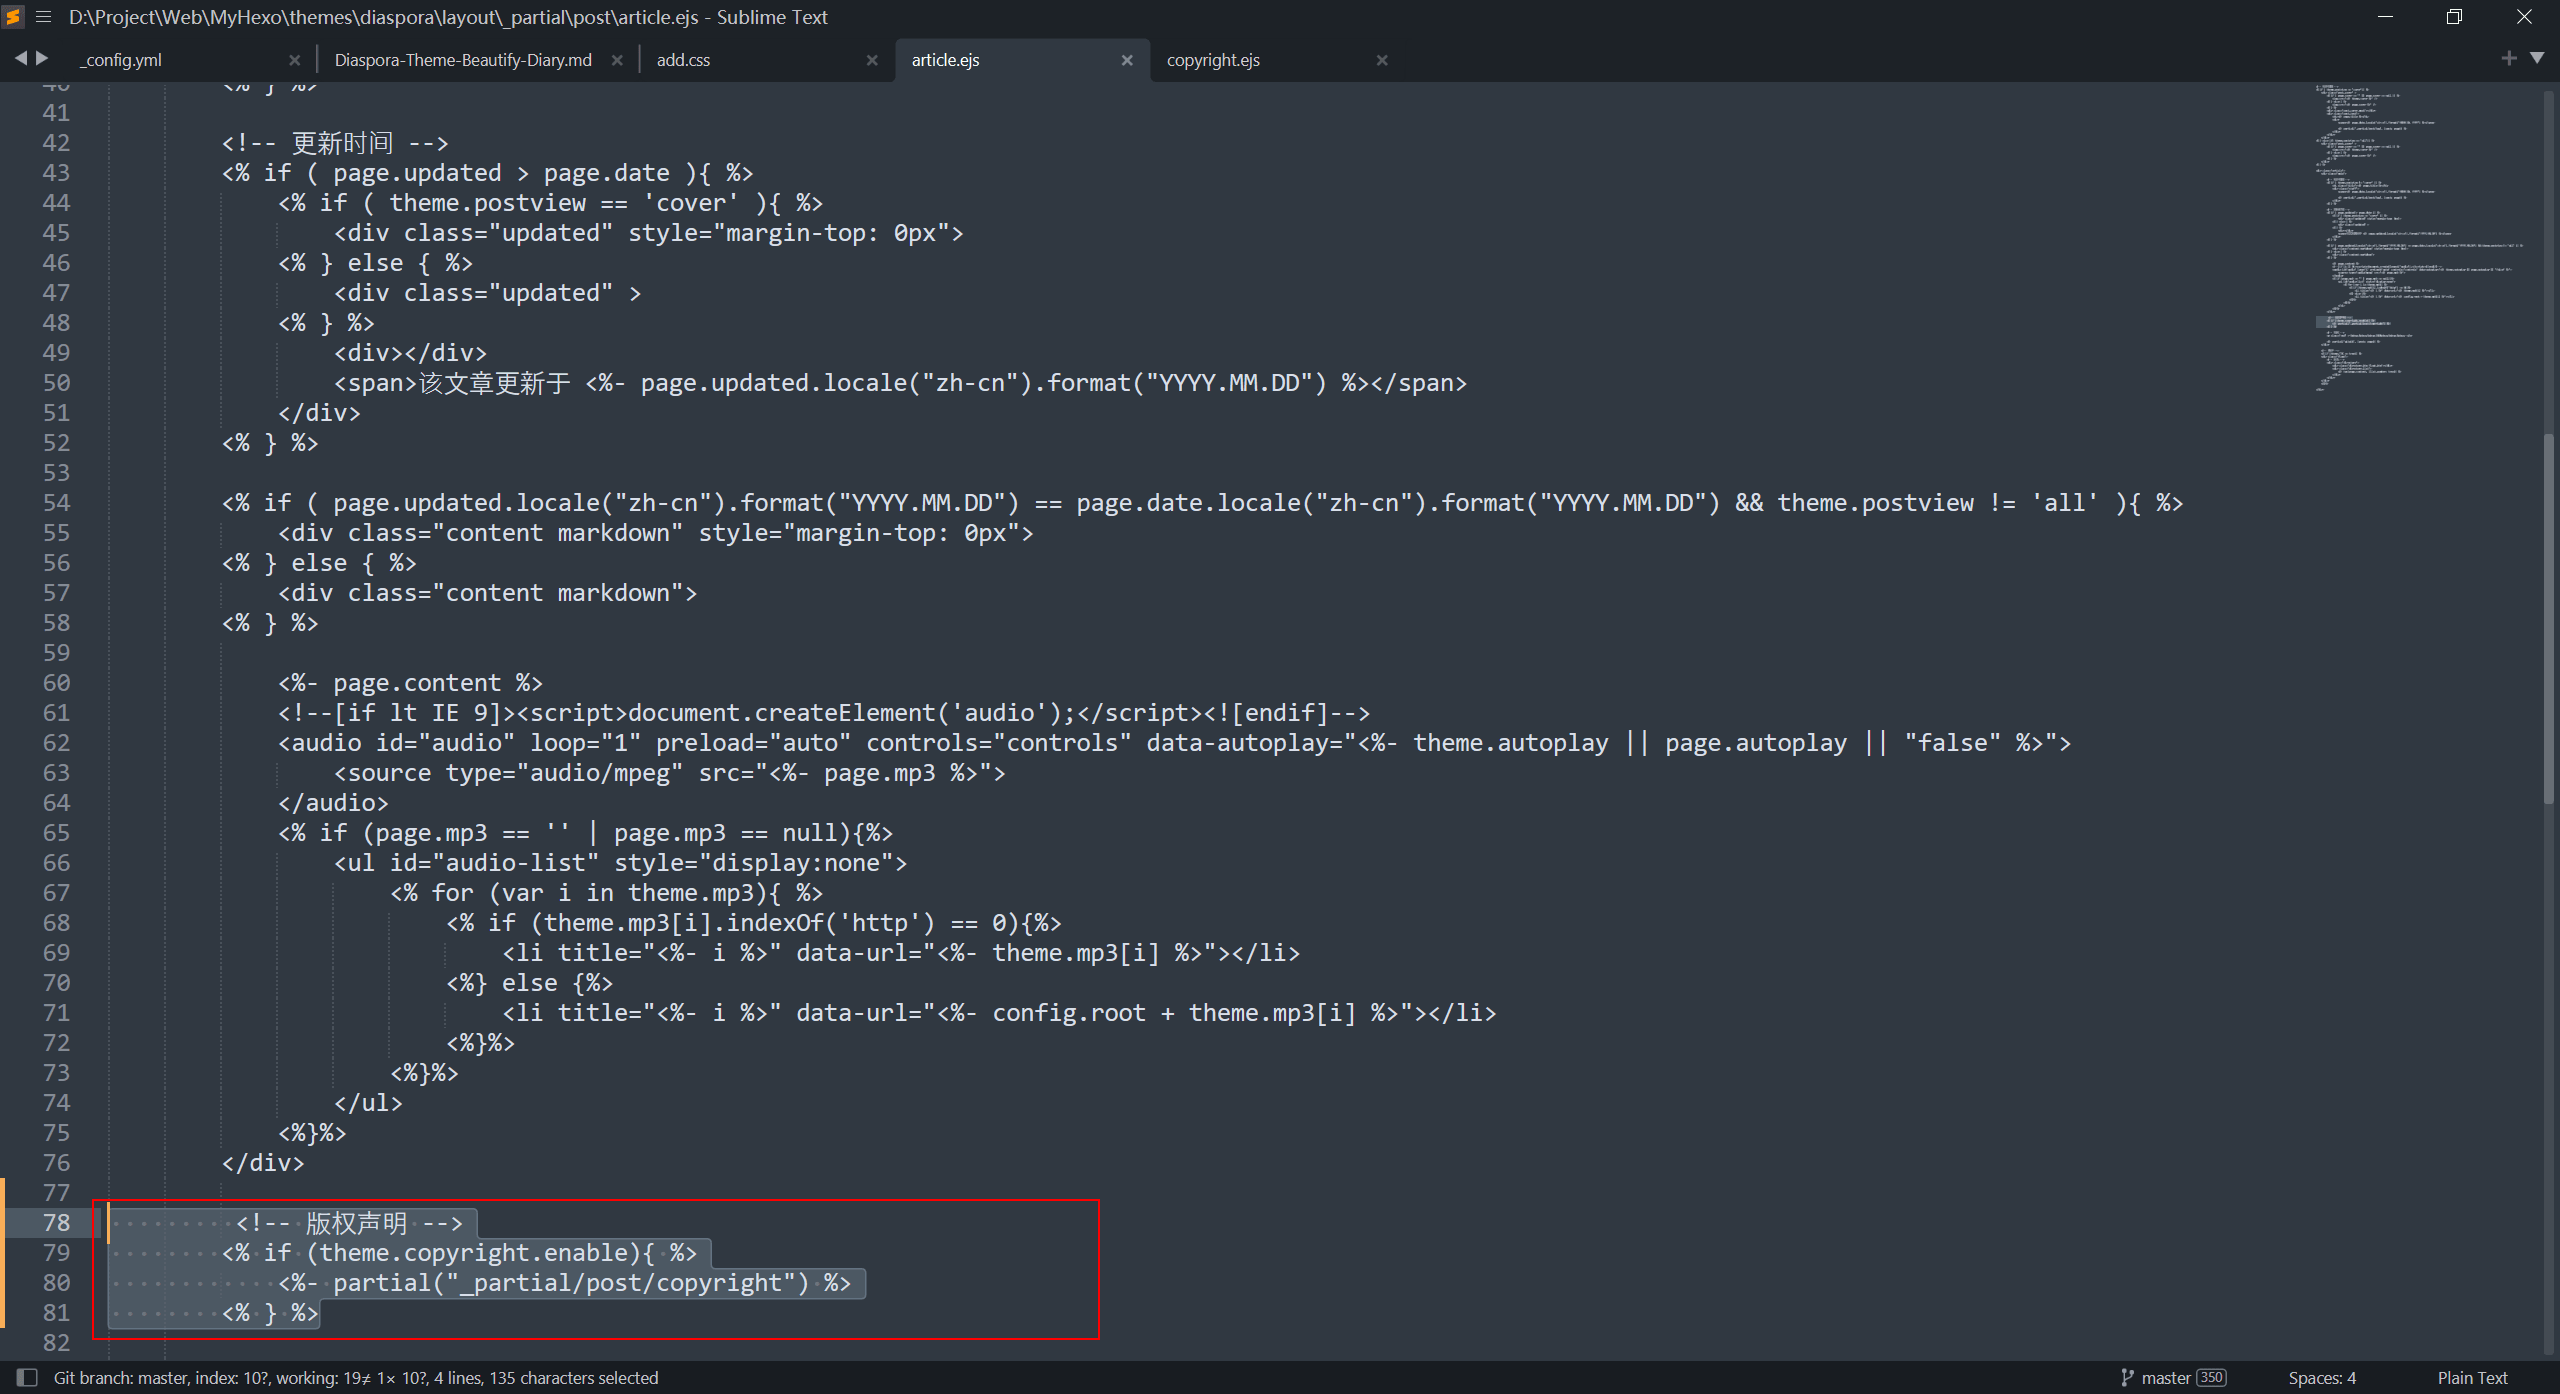Screen dimensions: 2560x1394
Task: Close the add.css tab
Action: [872, 60]
